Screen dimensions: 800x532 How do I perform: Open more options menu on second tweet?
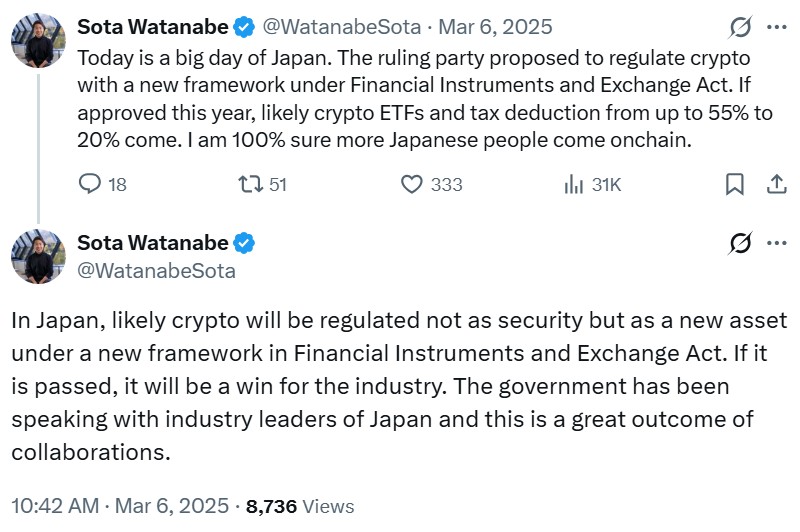pos(776,243)
